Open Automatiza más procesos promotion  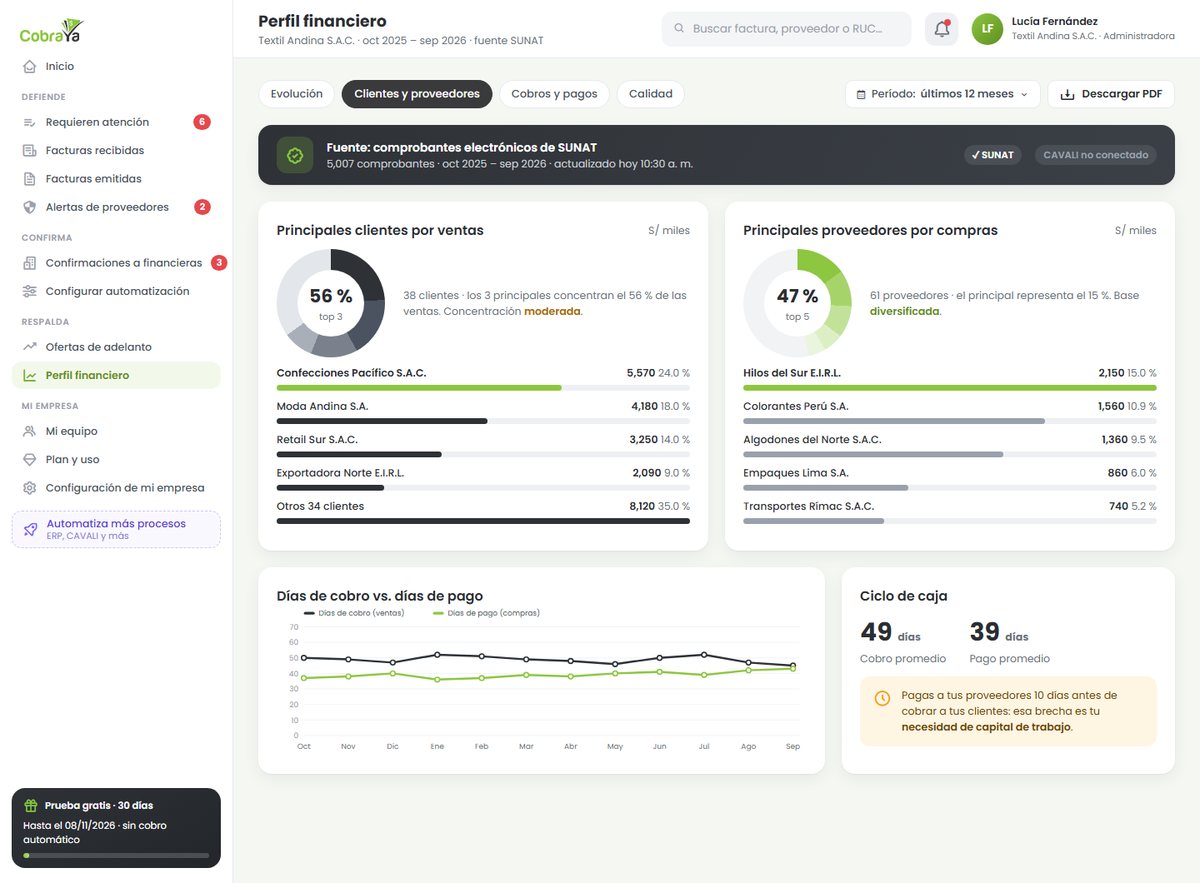(x=116, y=529)
